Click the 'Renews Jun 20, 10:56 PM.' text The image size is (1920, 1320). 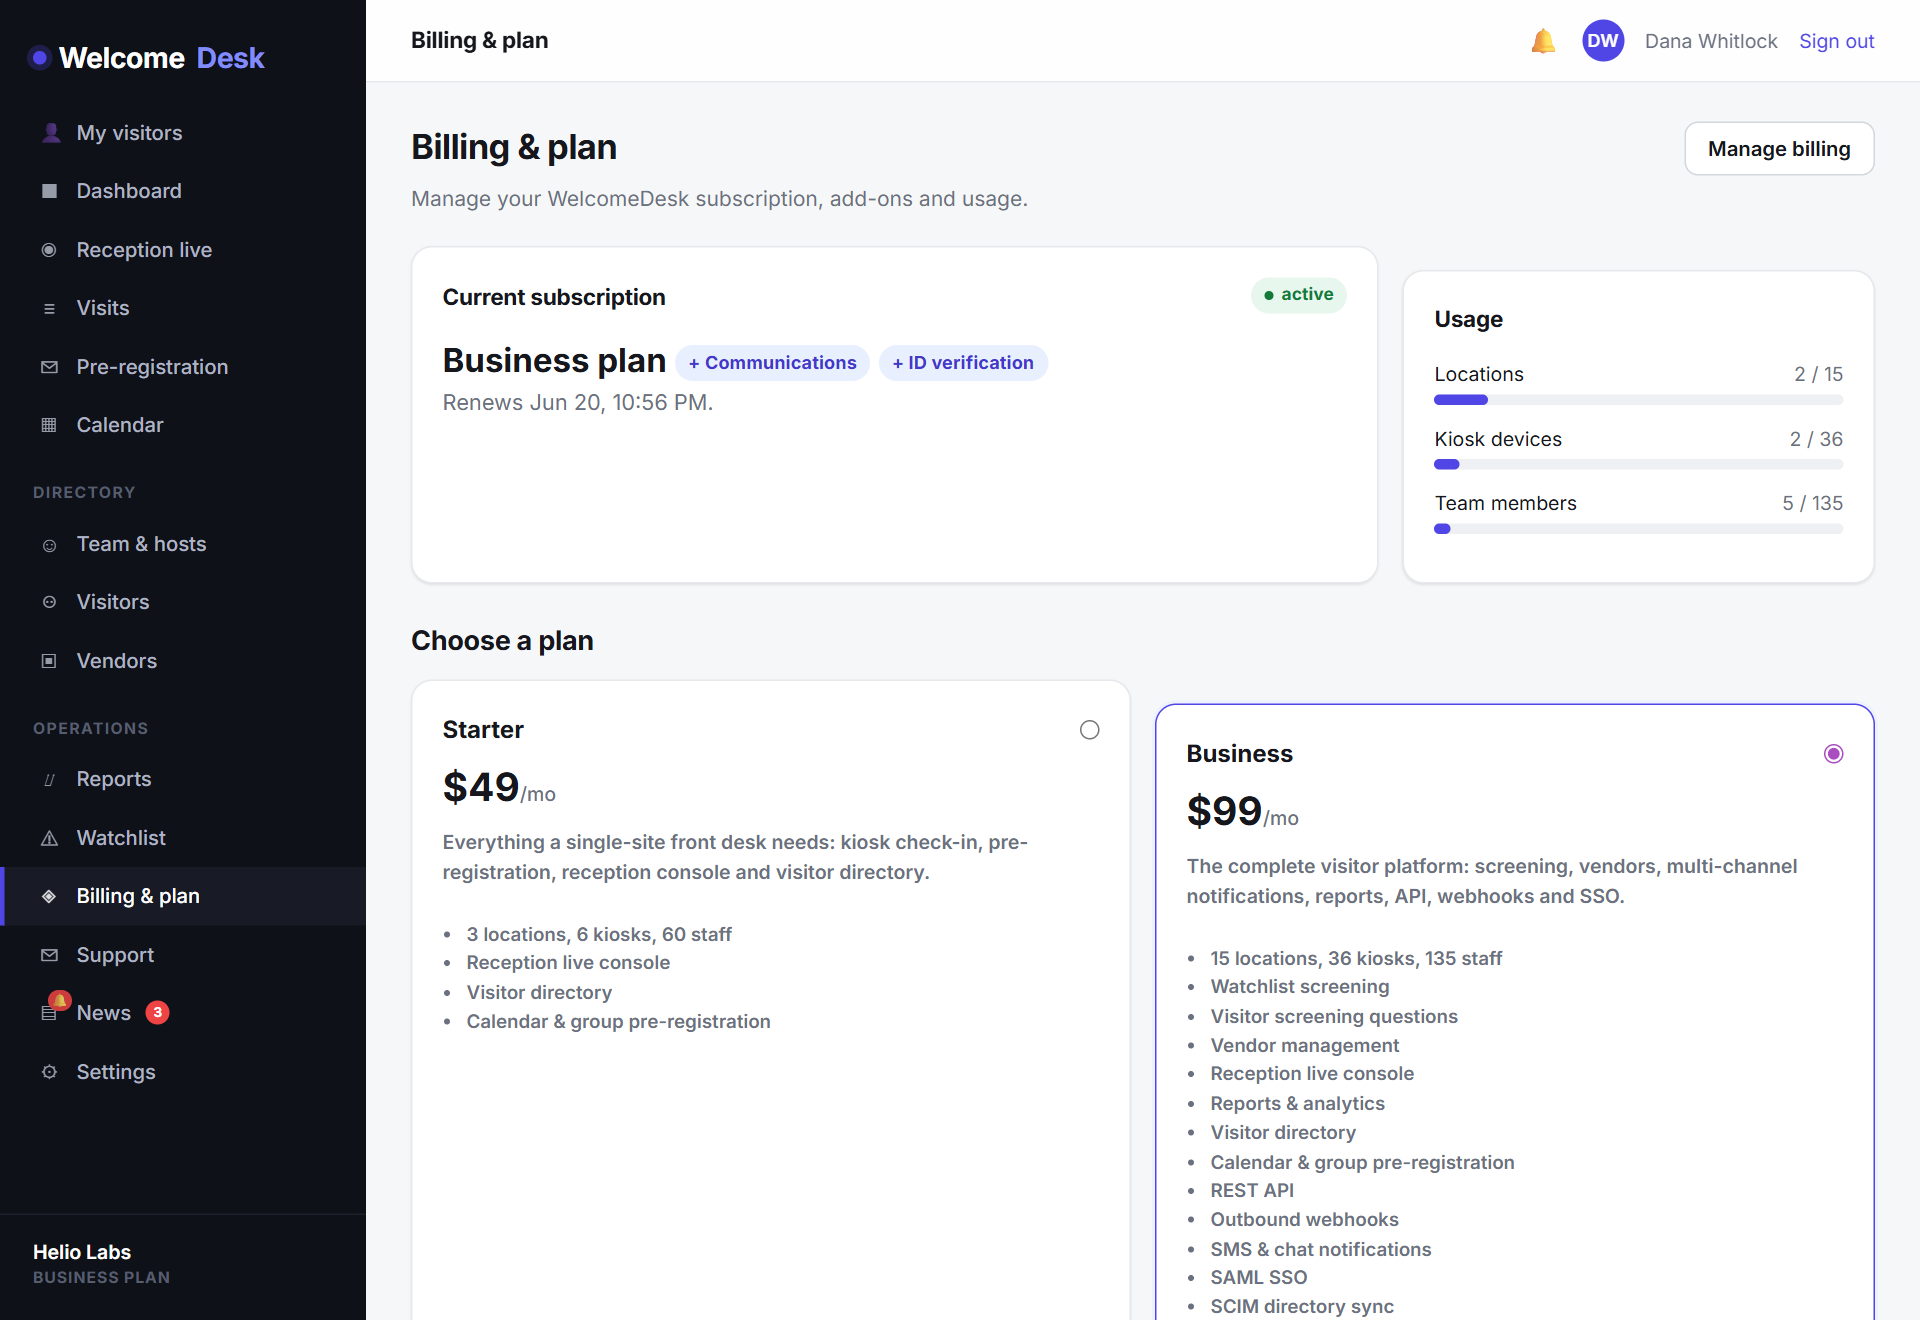pos(578,403)
